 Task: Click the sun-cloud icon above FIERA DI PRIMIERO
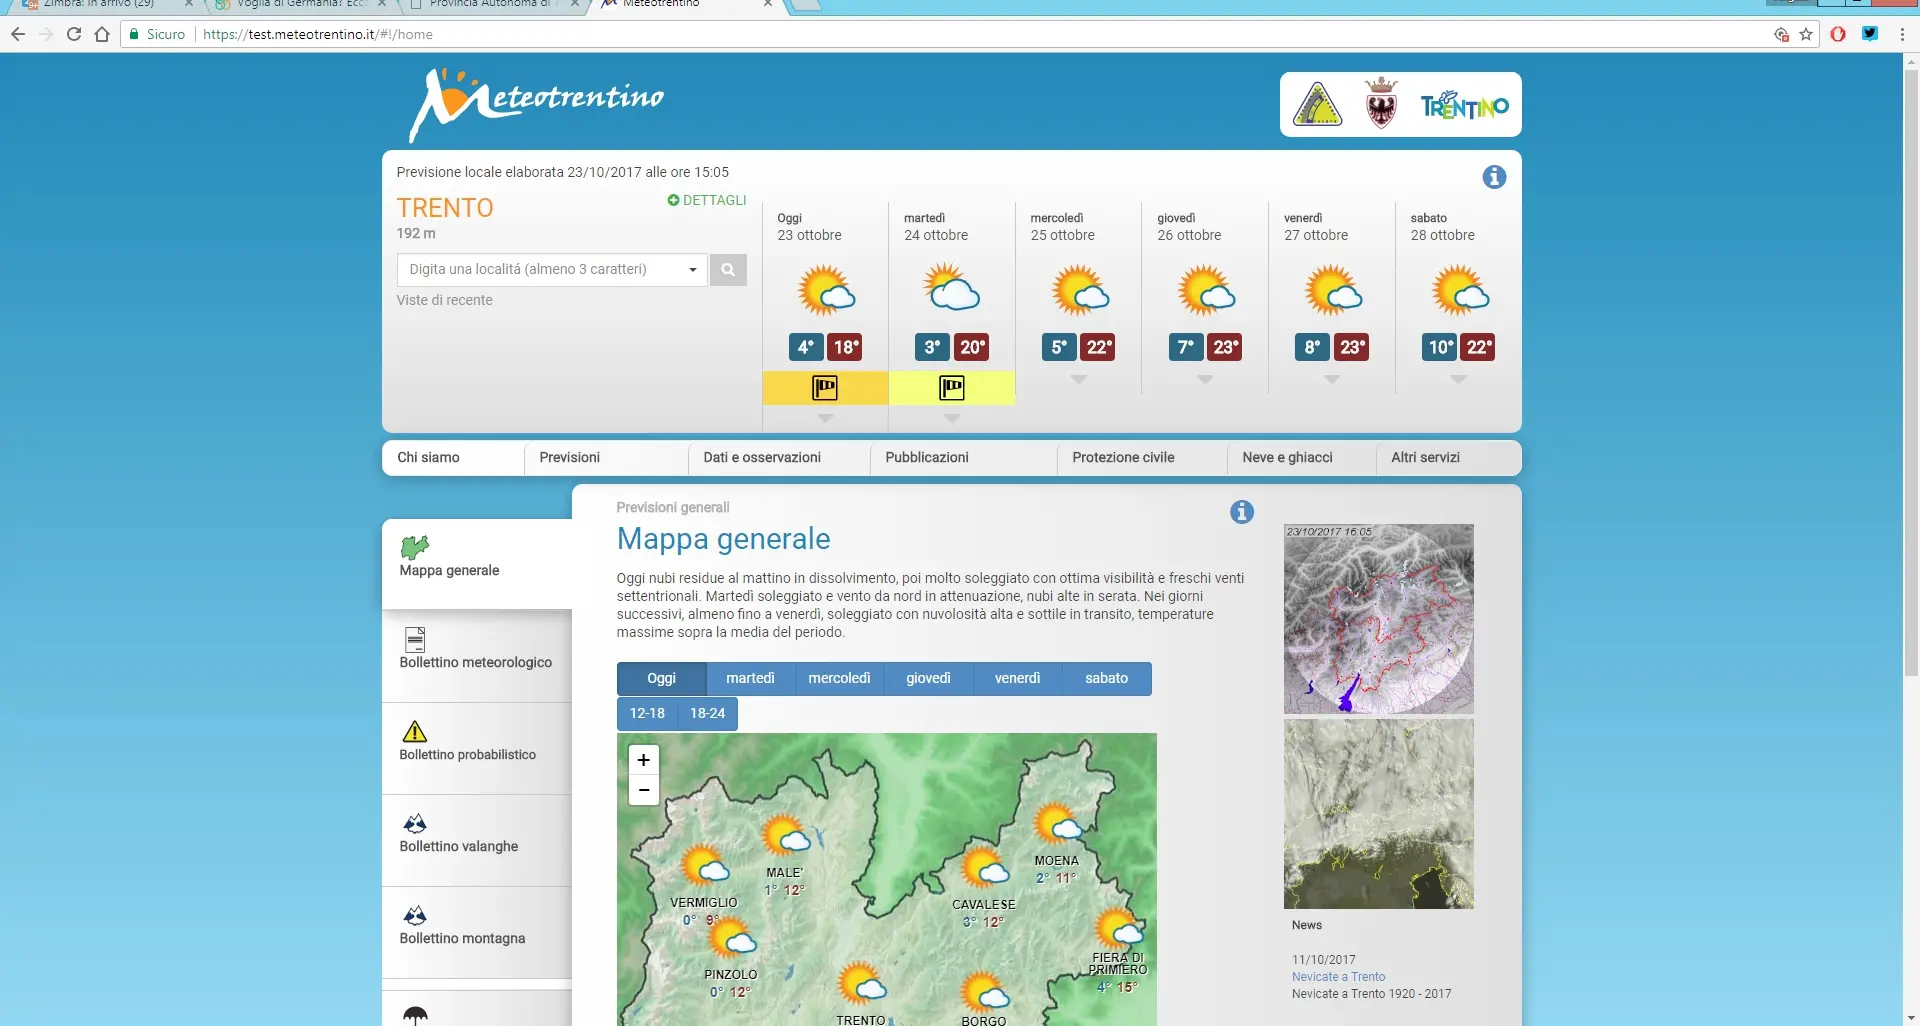(1119, 929)
